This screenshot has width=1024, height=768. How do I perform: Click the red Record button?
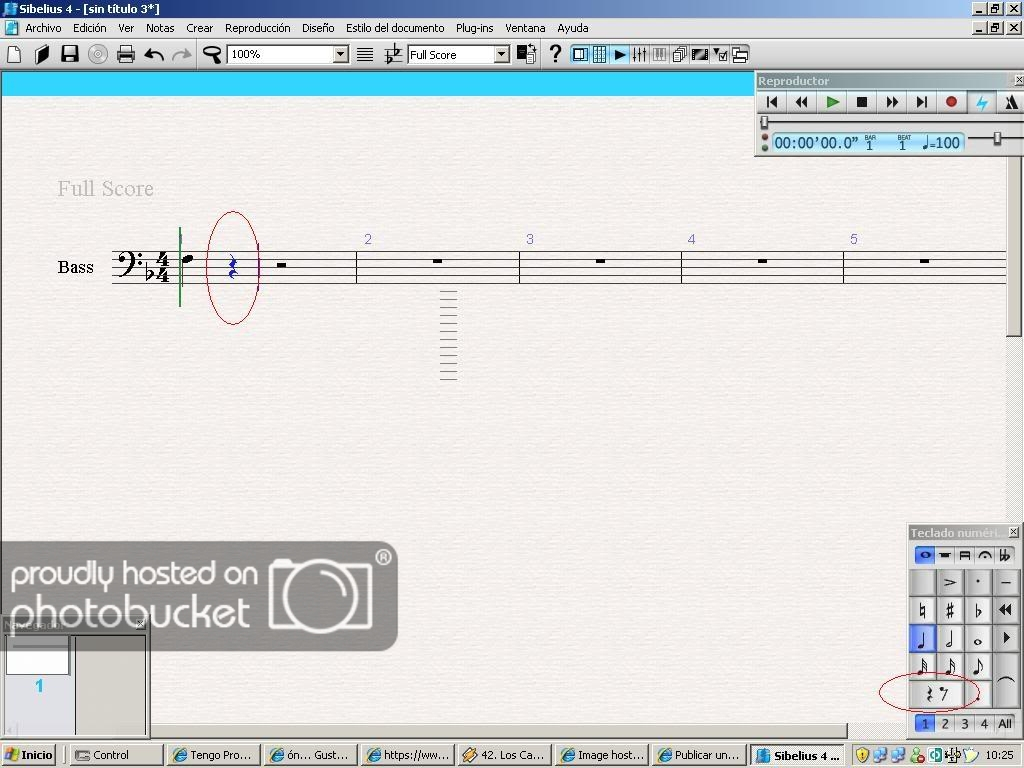952,102
